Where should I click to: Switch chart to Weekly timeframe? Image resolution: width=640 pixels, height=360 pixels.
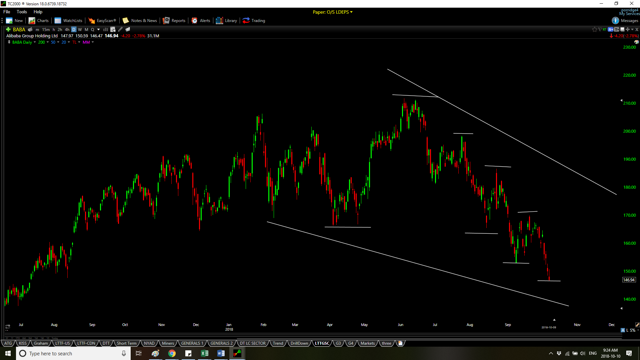tap(80, 29)
